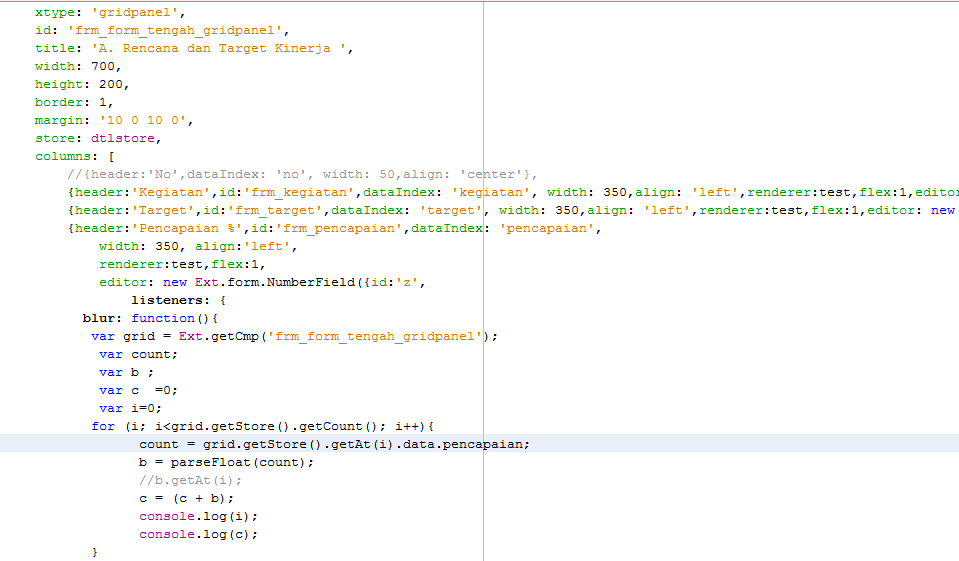
Task: Click the height value 200
Action: pos(111,84)
